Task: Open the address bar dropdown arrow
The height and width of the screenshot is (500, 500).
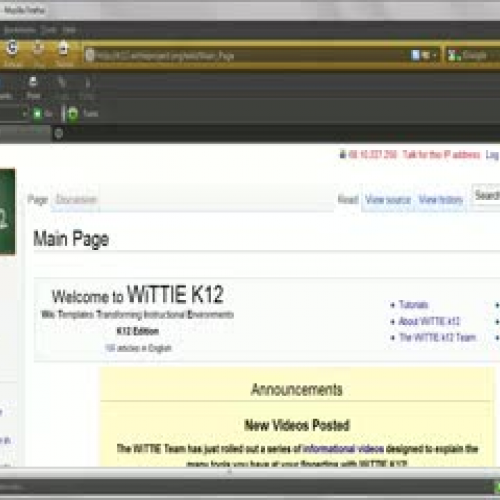Action: (x=435, y=55)
